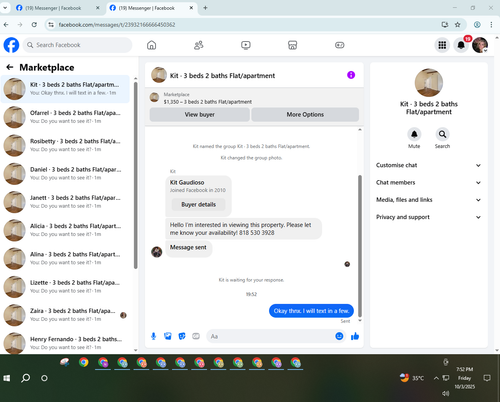Expand the Customise chat section
This screenshot has height=402, width=500.
(428, 165)
